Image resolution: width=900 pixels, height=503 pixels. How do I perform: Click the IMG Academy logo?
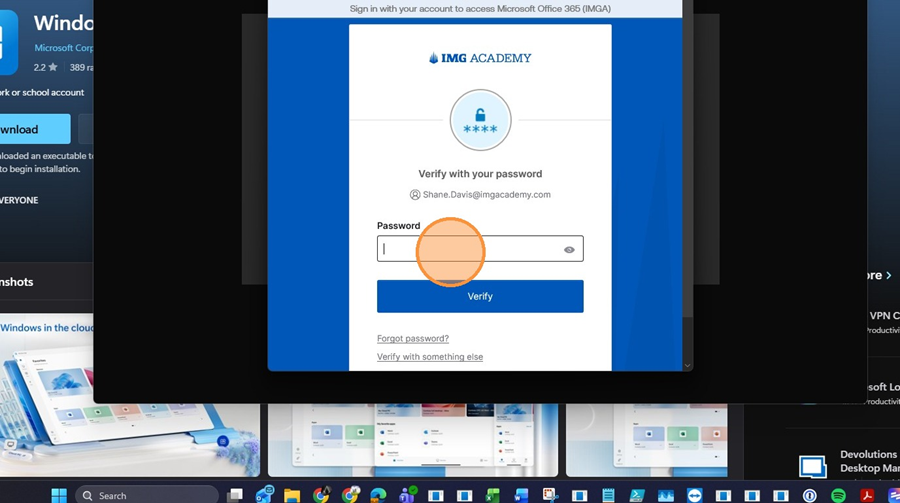point(480,59)
